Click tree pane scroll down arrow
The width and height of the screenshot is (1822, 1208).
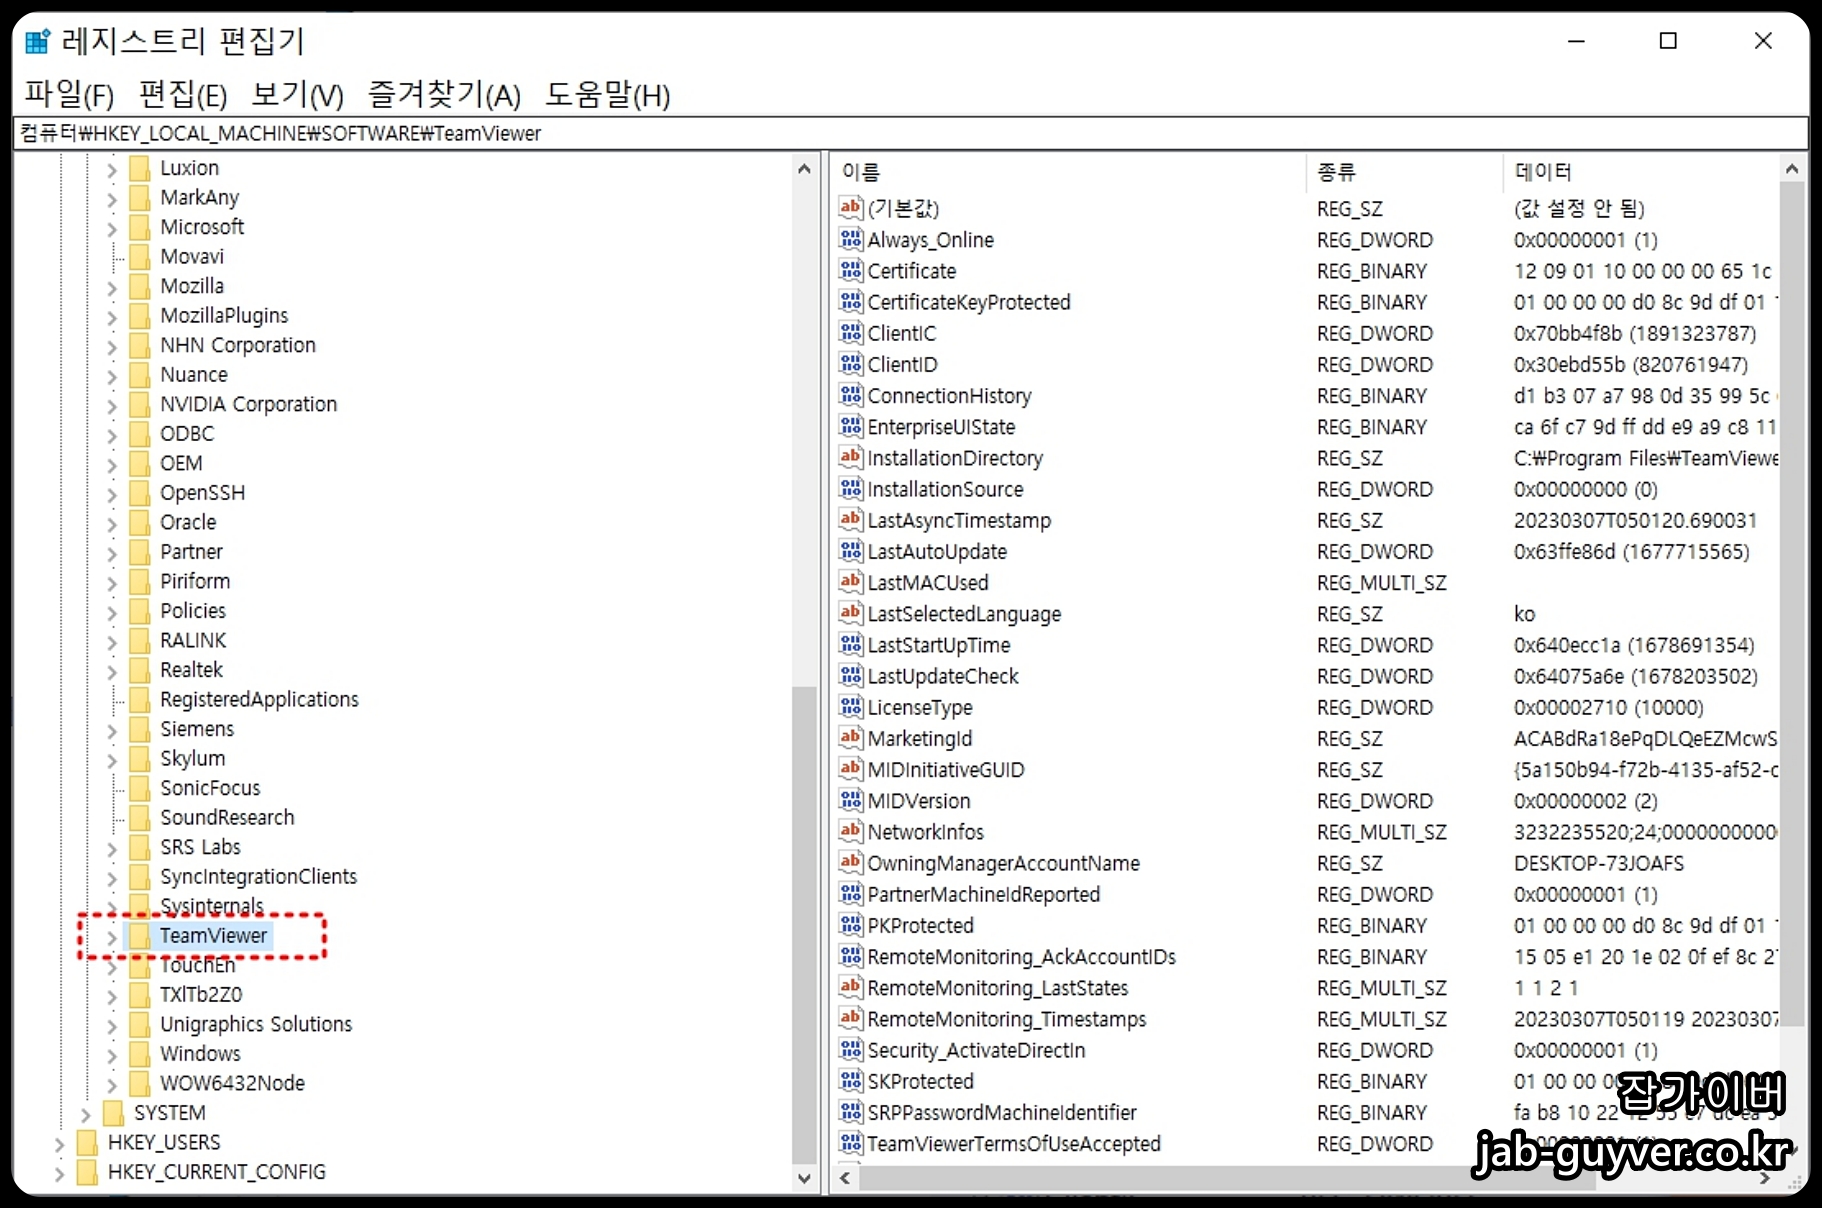click(805, 1179)
